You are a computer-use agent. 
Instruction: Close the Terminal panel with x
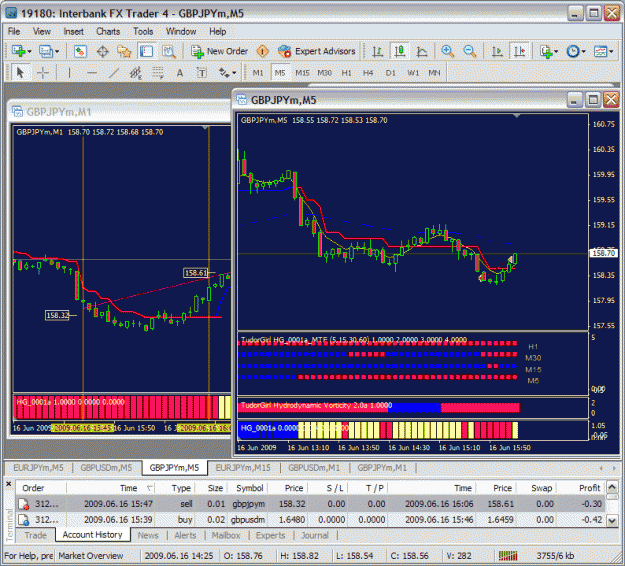[8, 484]
